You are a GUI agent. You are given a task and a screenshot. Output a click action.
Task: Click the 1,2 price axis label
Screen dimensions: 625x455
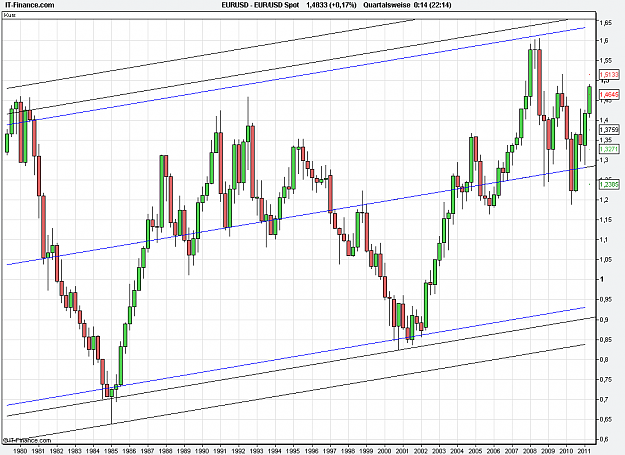pyautogui.click(x=604, y=200)
